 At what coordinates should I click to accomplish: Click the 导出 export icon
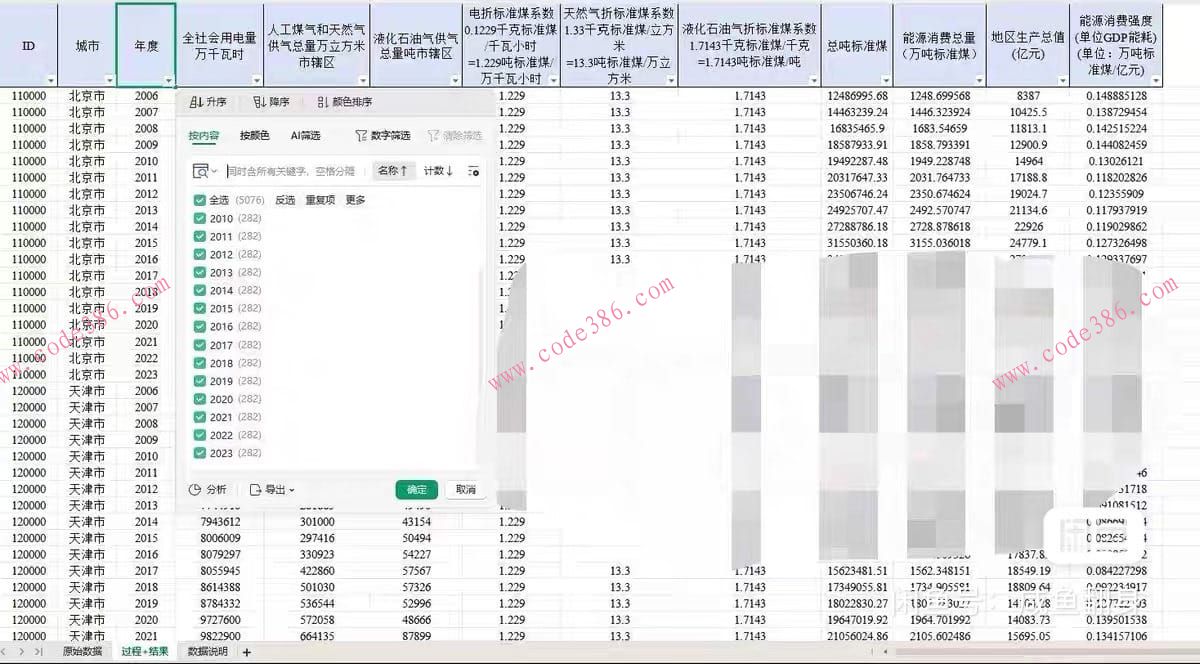255,490
